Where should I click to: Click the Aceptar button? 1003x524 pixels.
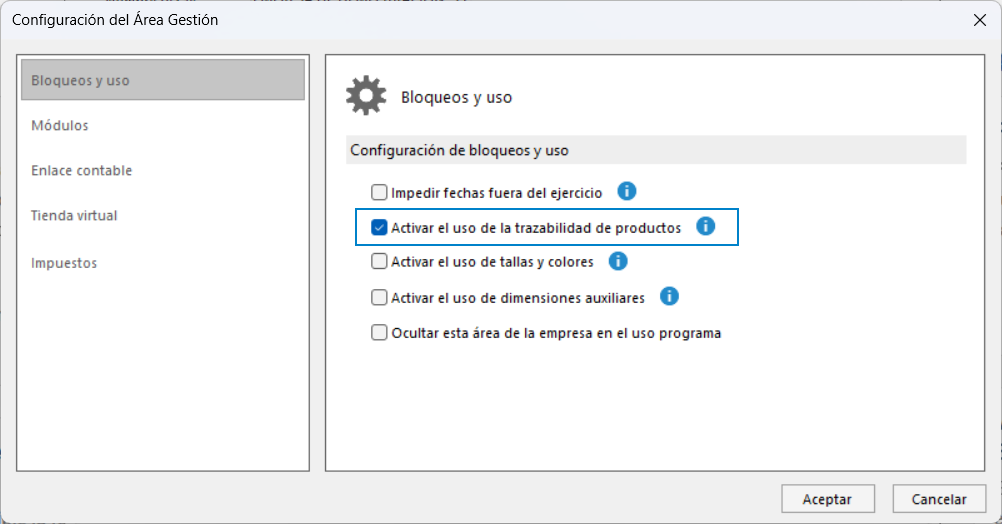(x=828, y=499)
